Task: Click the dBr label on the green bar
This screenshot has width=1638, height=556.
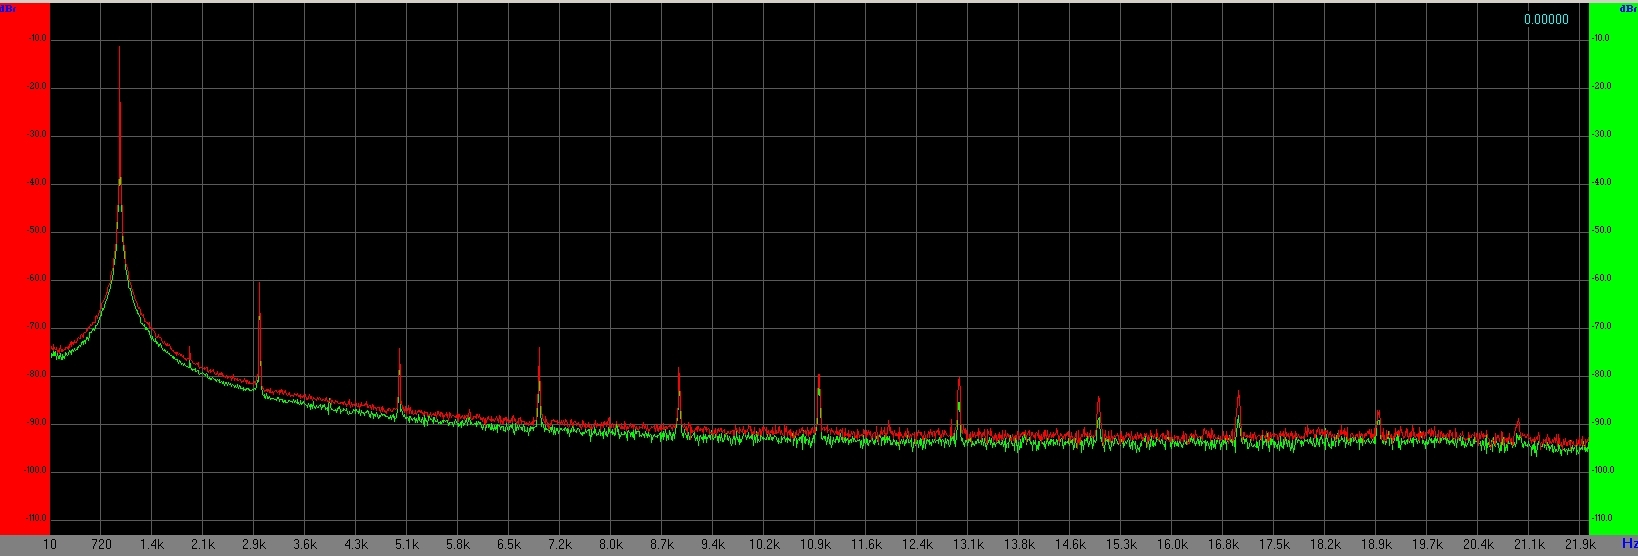Action: (x=1628, y=9)
